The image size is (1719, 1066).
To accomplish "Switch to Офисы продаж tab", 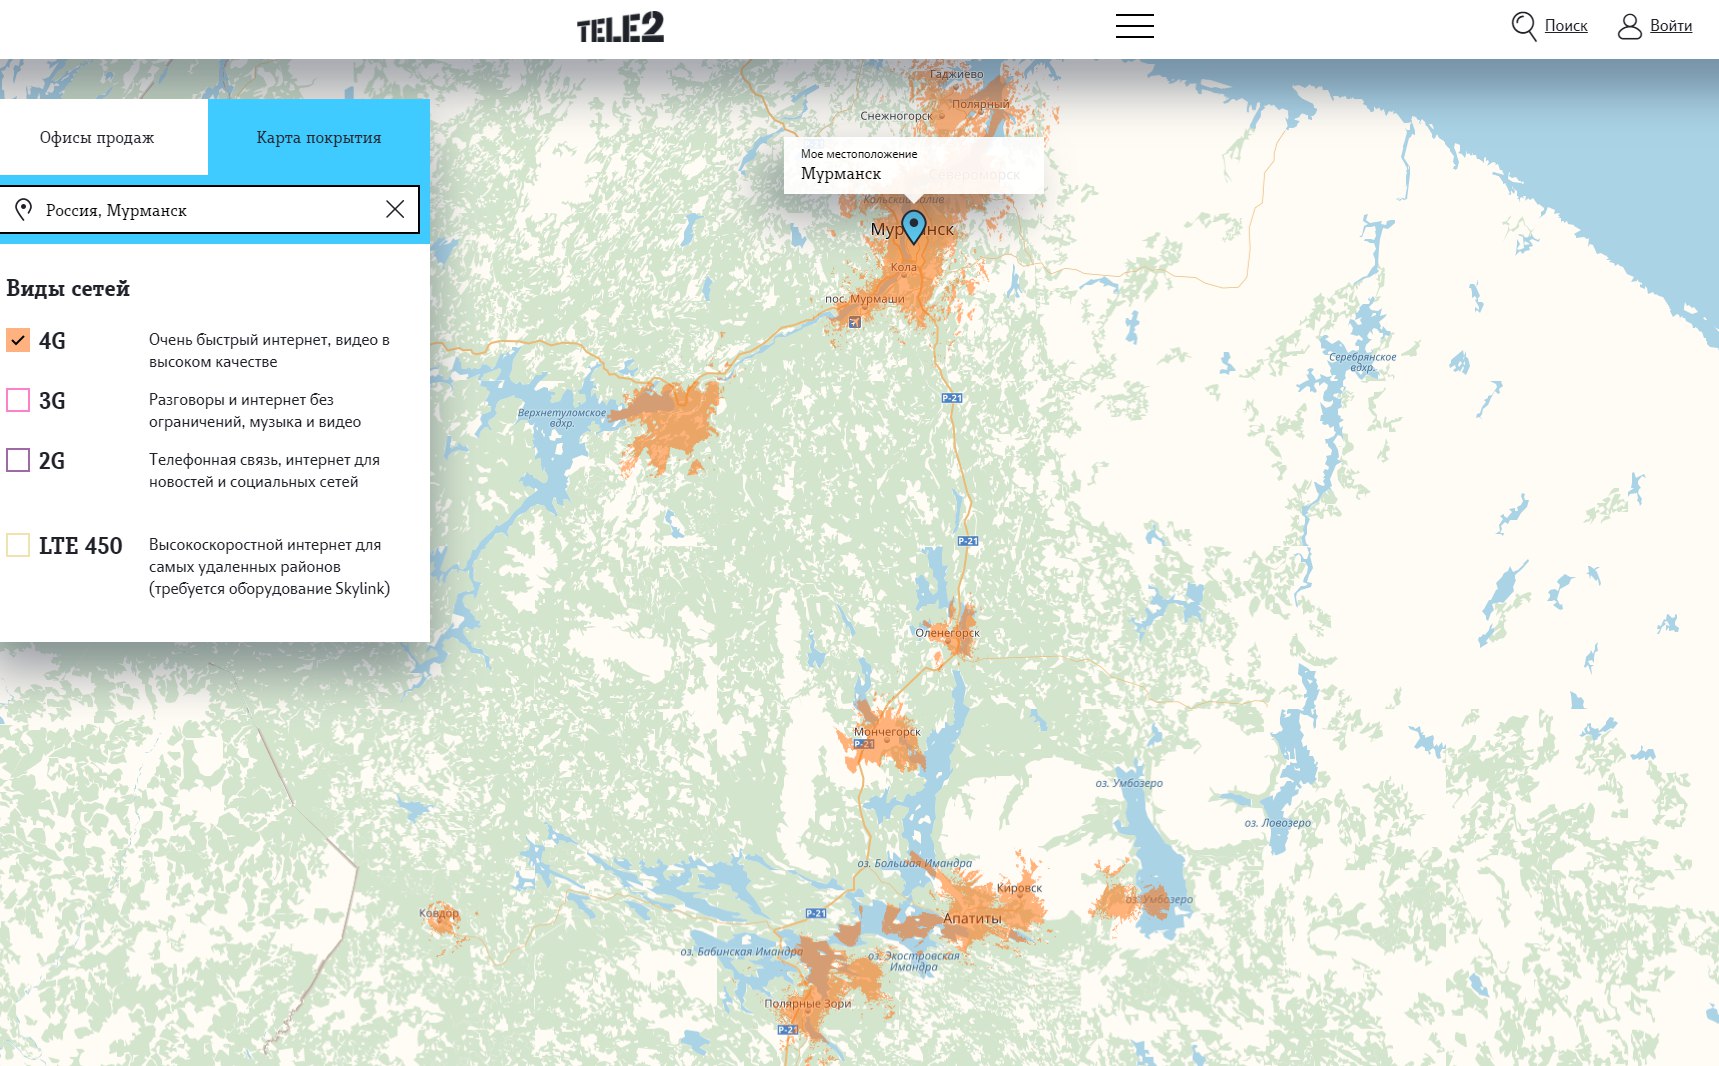I will (104, 137).
